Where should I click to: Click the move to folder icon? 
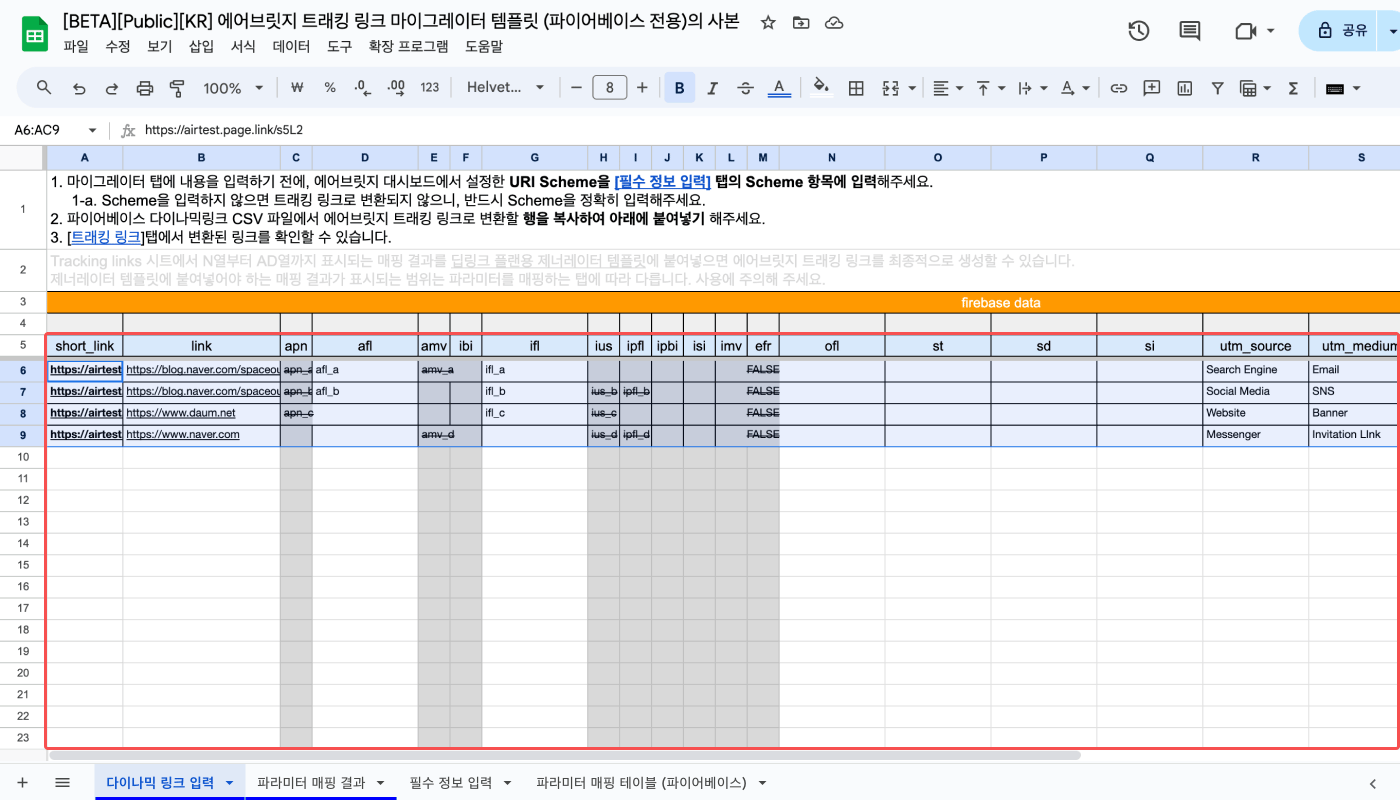(x=801, y=22)
